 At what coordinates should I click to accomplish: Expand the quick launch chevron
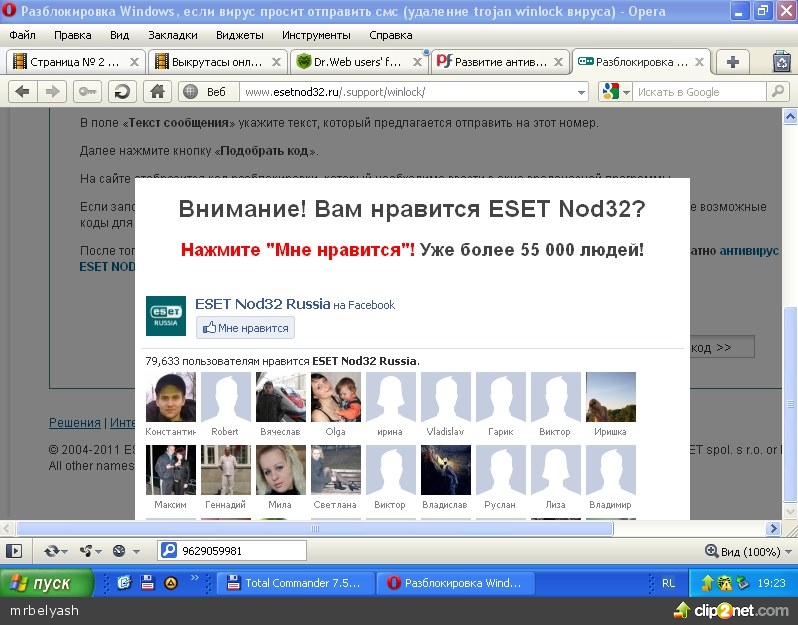click(x=194, y=577)
